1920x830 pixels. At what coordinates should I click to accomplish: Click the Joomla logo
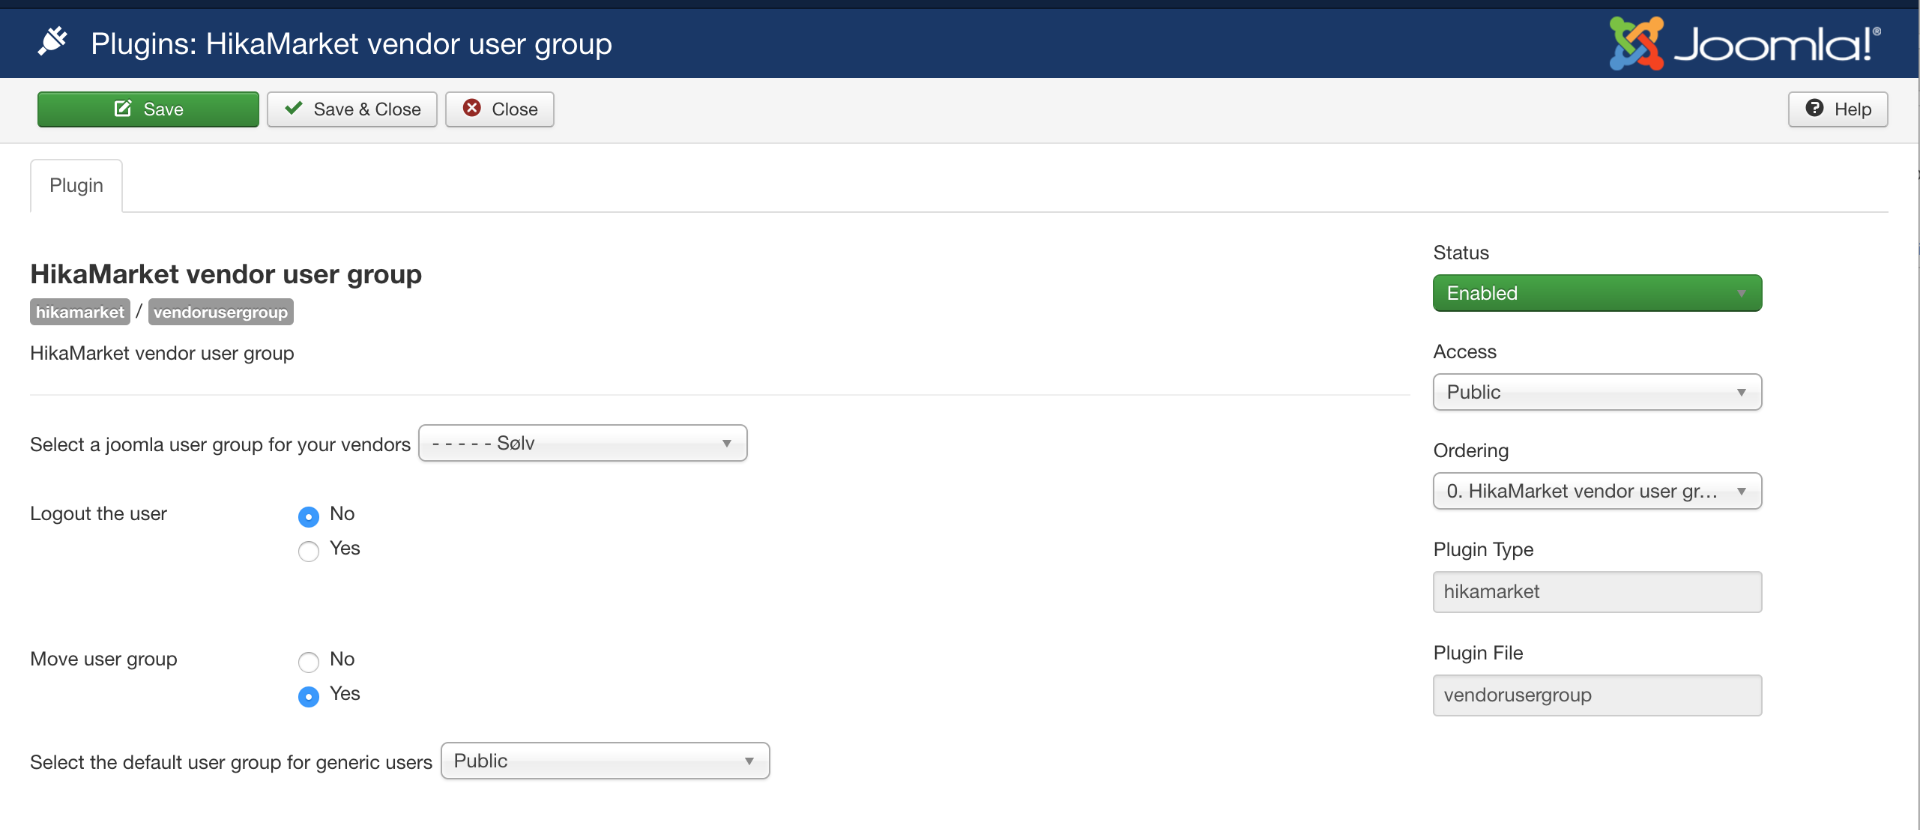(1745, 44)
